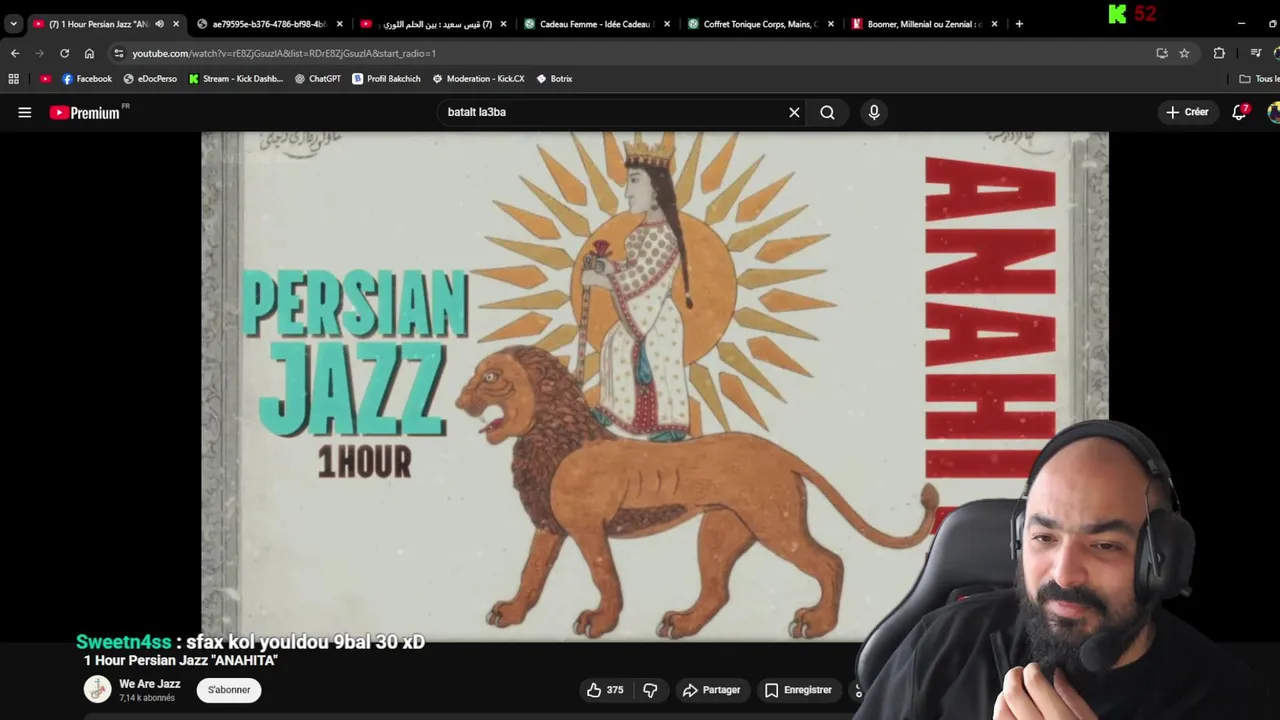Go to YouTube Premium home logo
This screenshot has height=720, width=1280.
tap(85, 113)
